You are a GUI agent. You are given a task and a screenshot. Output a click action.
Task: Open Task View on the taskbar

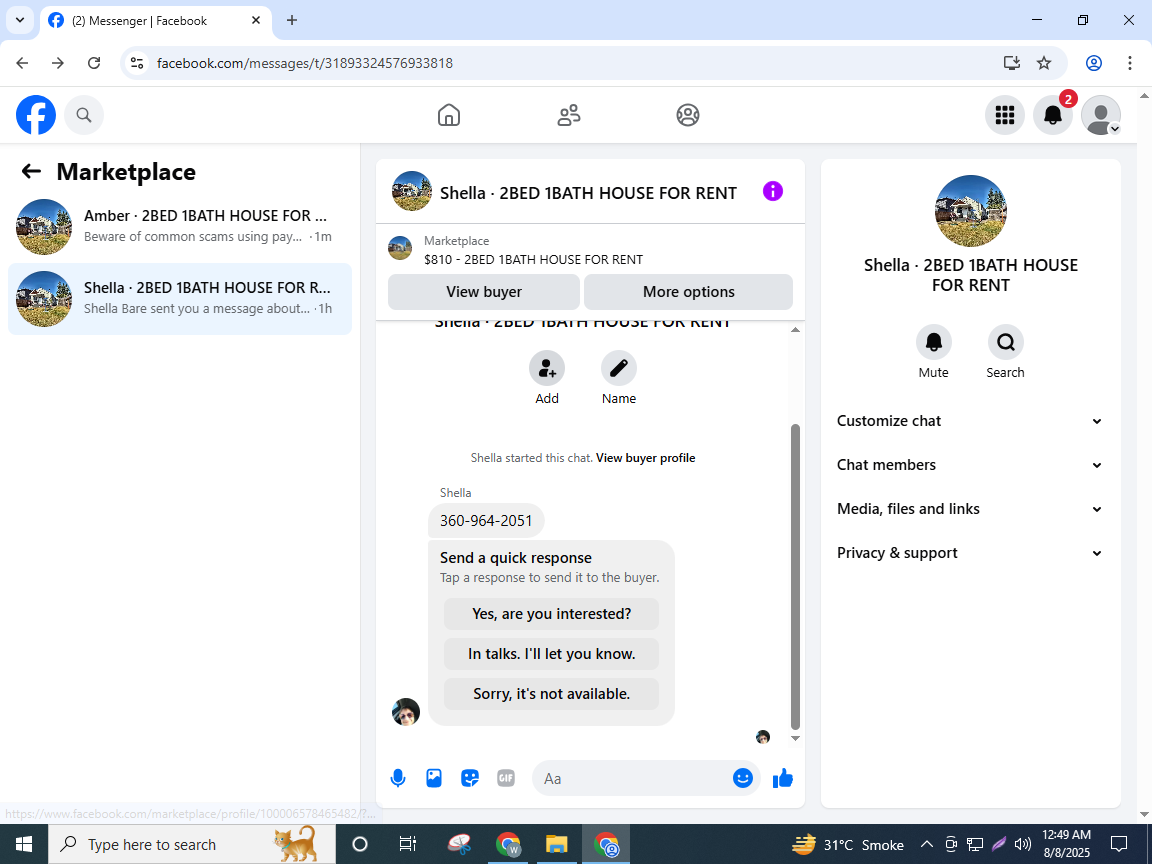point(407,844)
